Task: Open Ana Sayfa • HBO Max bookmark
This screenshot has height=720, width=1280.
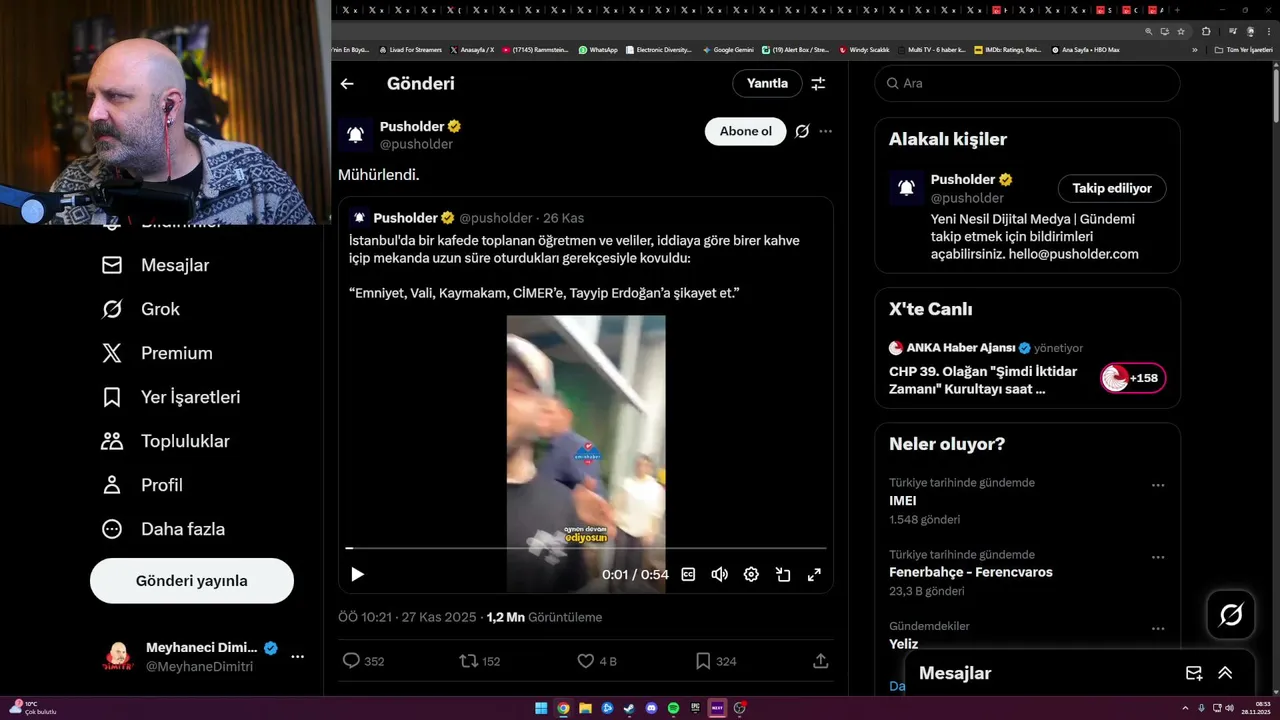Action: click(1086, 49)
